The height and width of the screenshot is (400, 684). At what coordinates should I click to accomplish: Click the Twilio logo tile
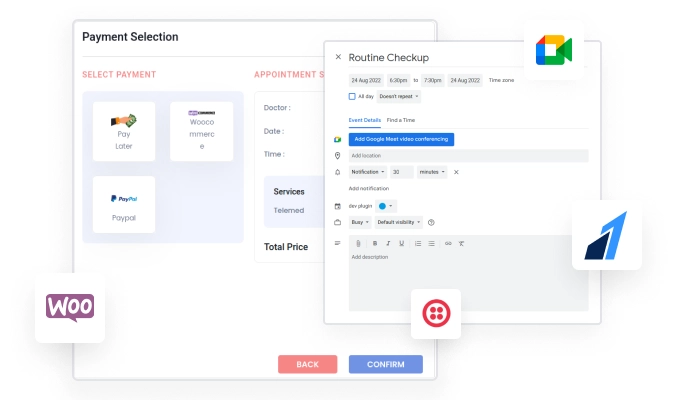(436, 313)
